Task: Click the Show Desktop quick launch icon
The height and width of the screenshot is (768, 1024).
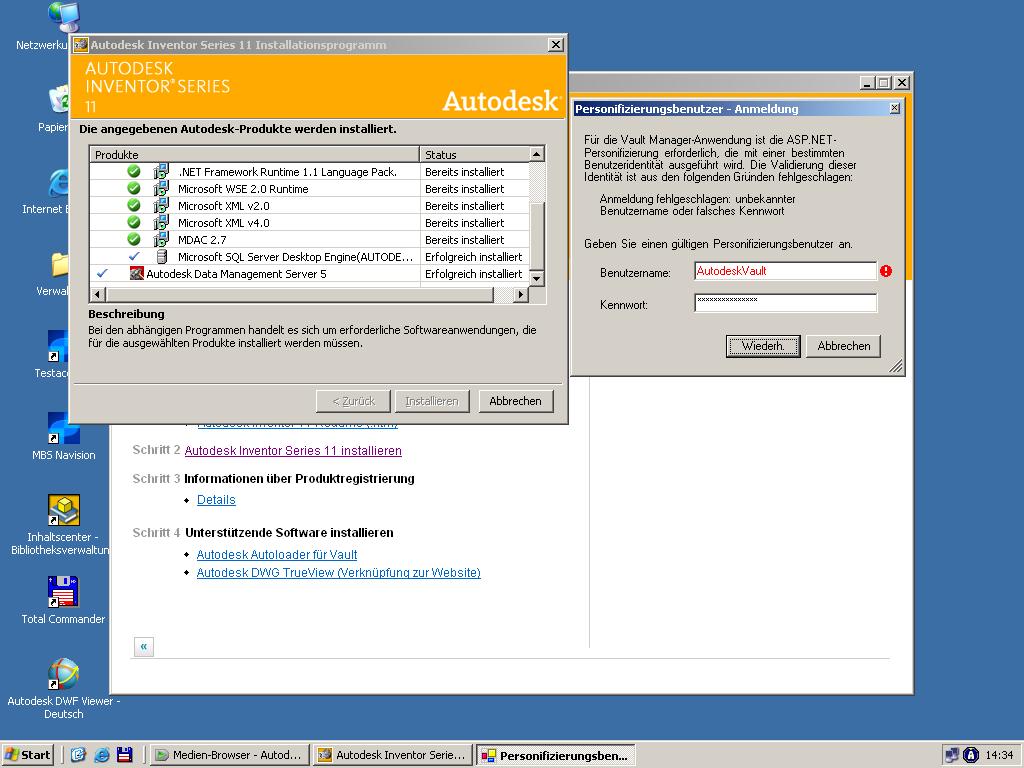Action: pos(78,755)
